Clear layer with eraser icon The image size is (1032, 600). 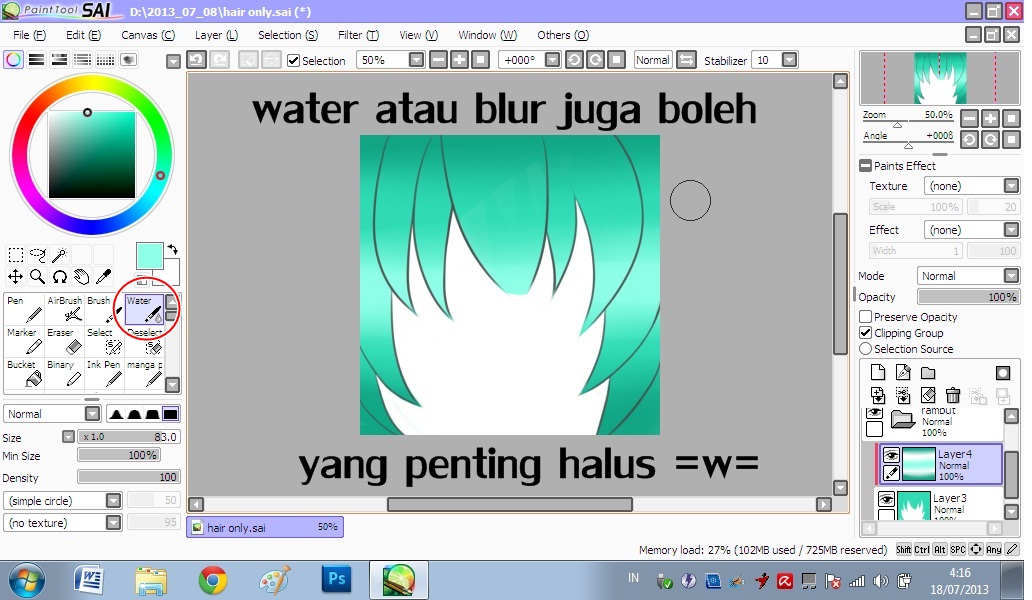[928, 395]
